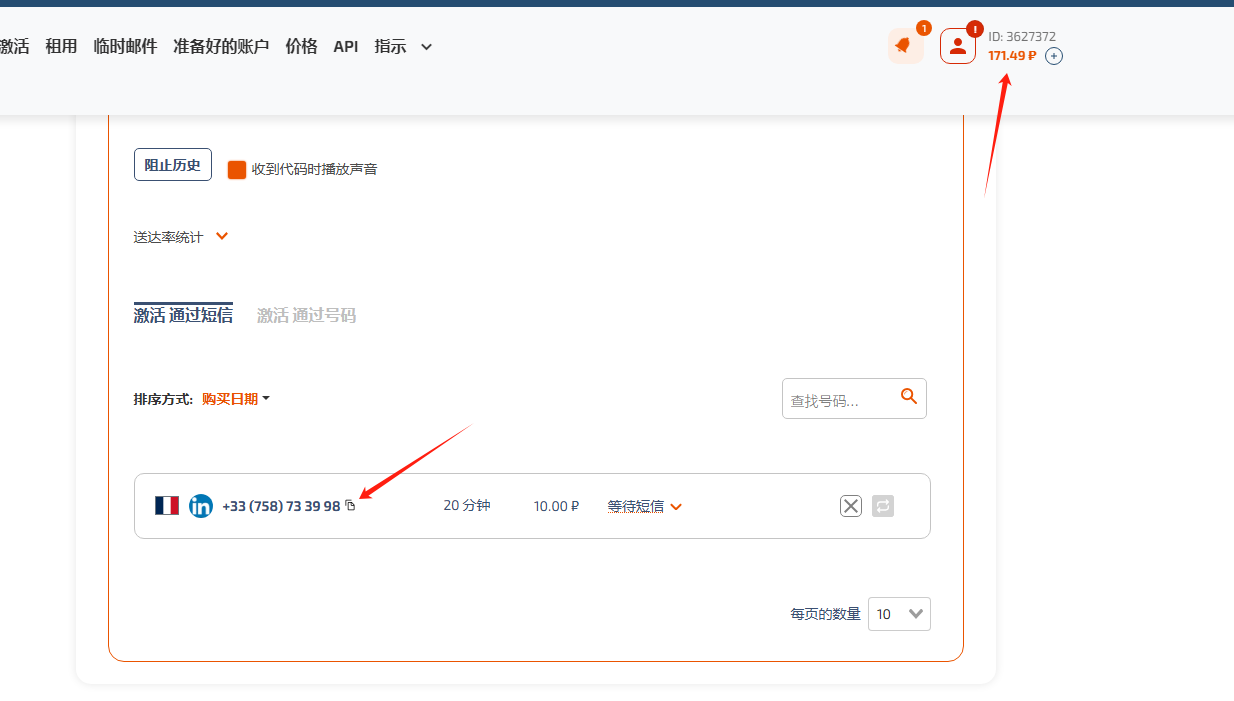Screen dimensions: 1234x701
Task: Select the 激活 通过短信 tab
Action: point(184,315)
